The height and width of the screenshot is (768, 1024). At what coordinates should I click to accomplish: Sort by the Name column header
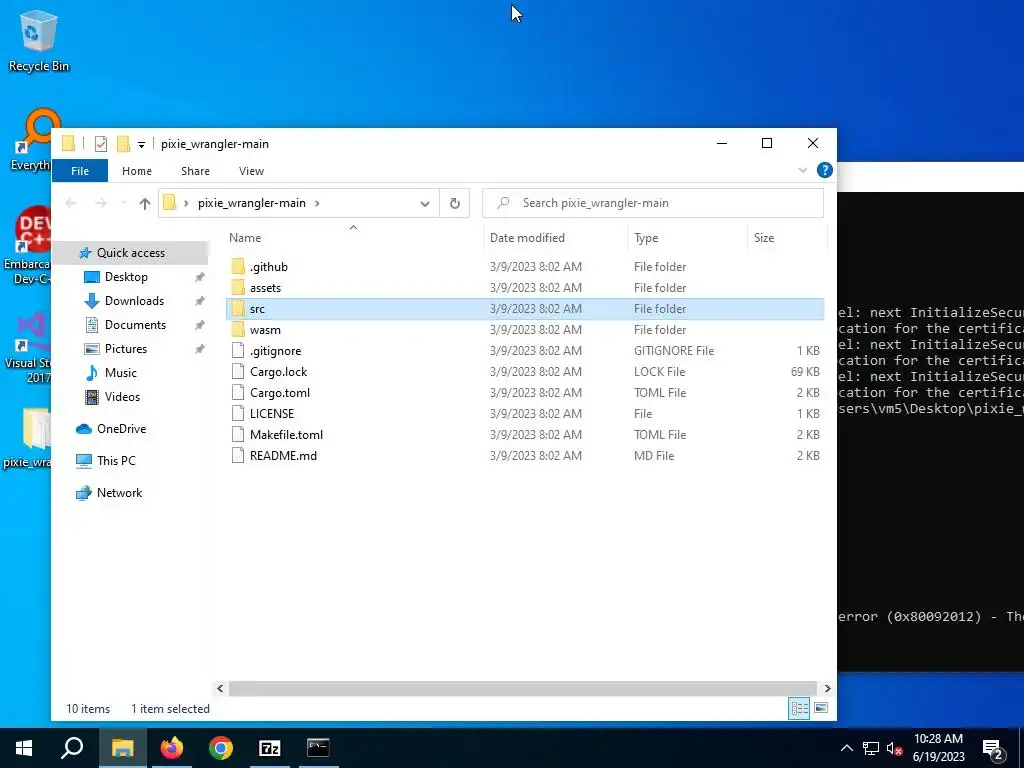pos(353,238)
